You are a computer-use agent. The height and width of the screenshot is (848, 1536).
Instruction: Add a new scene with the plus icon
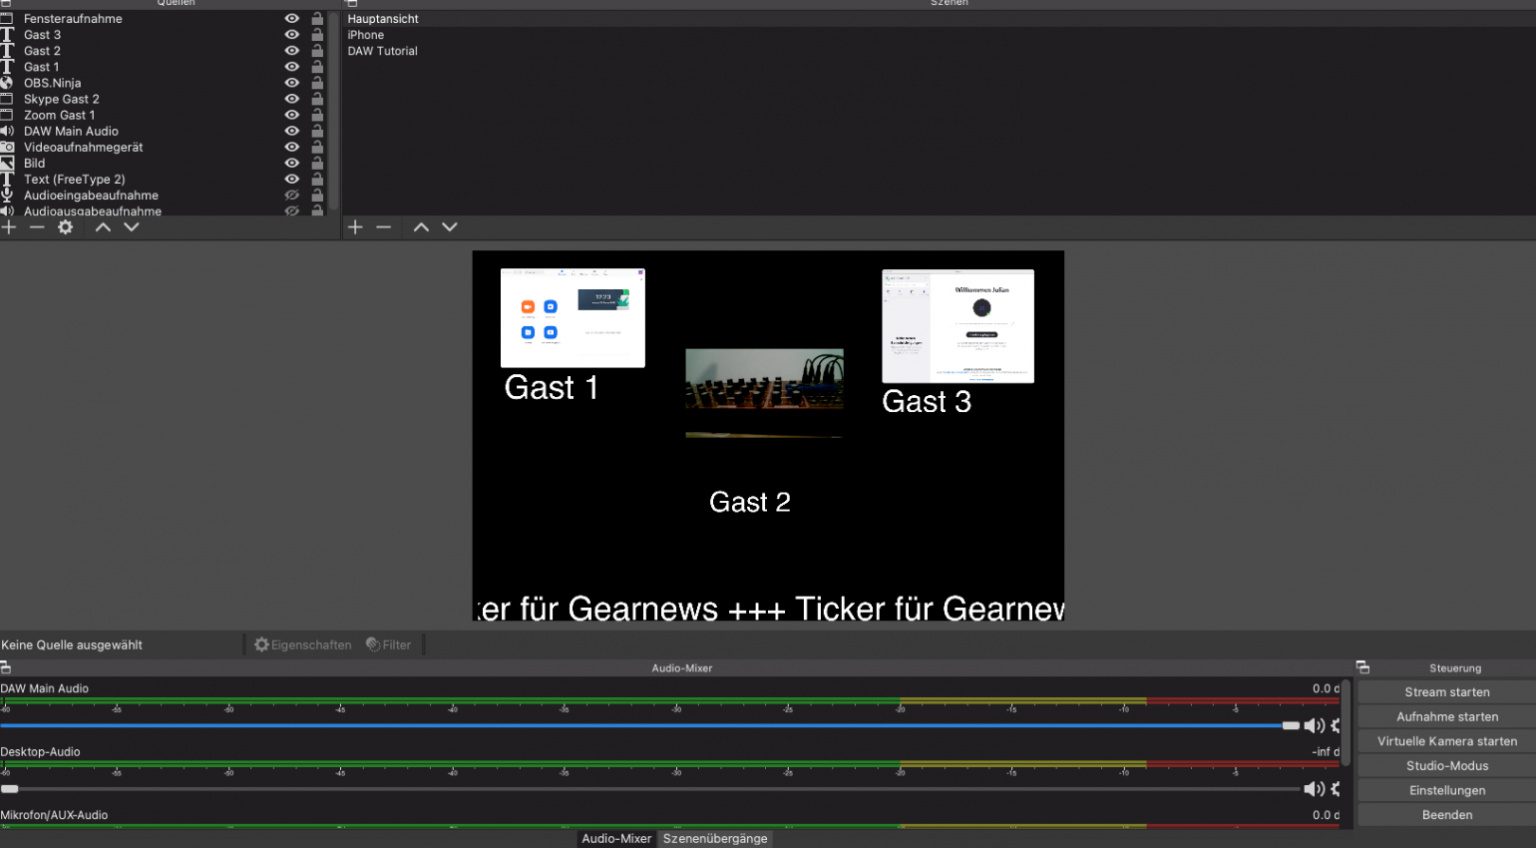pyautogui.click(x=355, y=228)
